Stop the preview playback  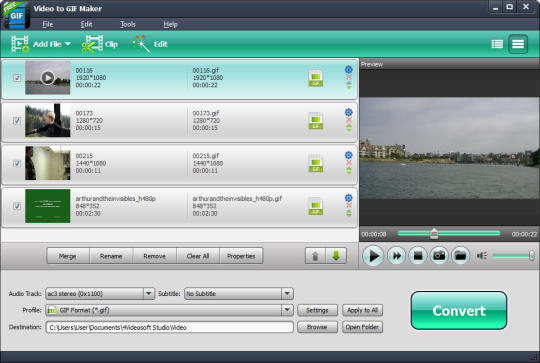[418, 256]
